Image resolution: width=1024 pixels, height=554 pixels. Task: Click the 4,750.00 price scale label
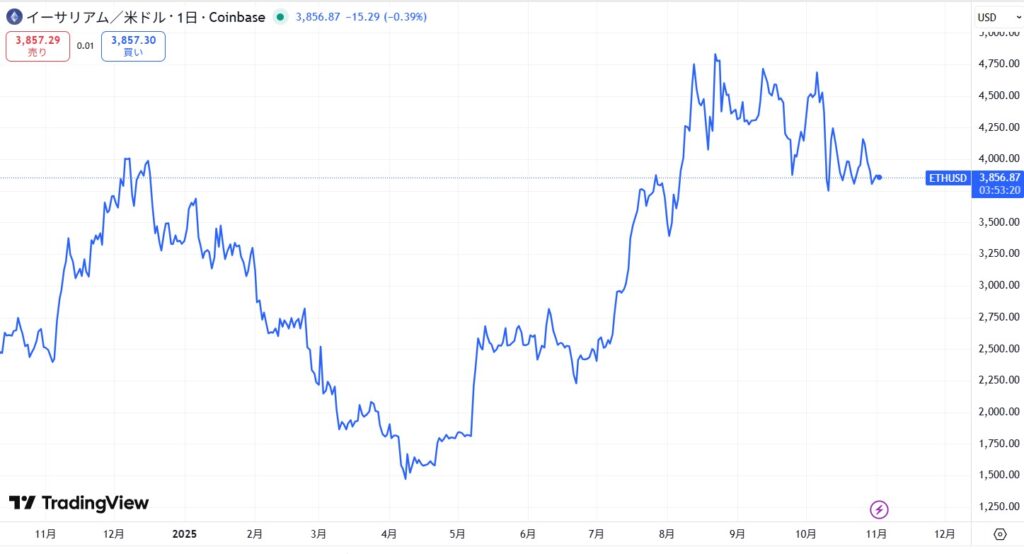point(997,63)
